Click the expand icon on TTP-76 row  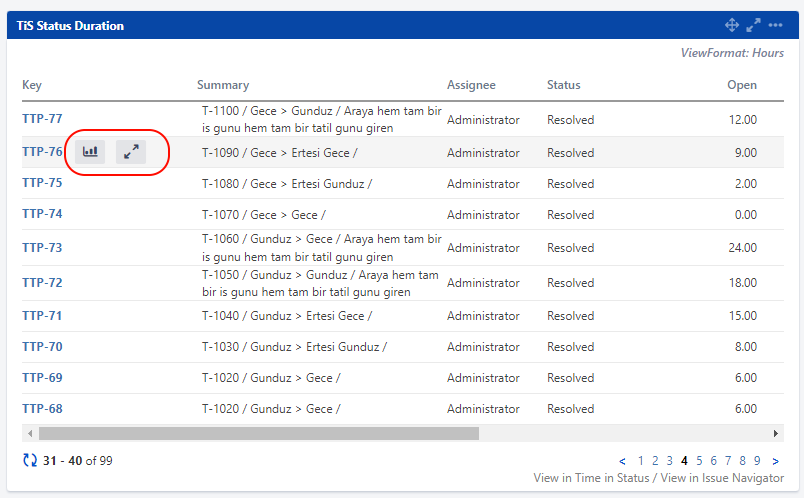(x=131, y=152)
